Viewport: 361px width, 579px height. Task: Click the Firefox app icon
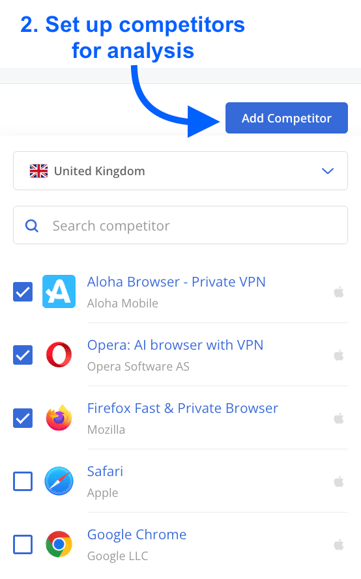tap(59, 418)
